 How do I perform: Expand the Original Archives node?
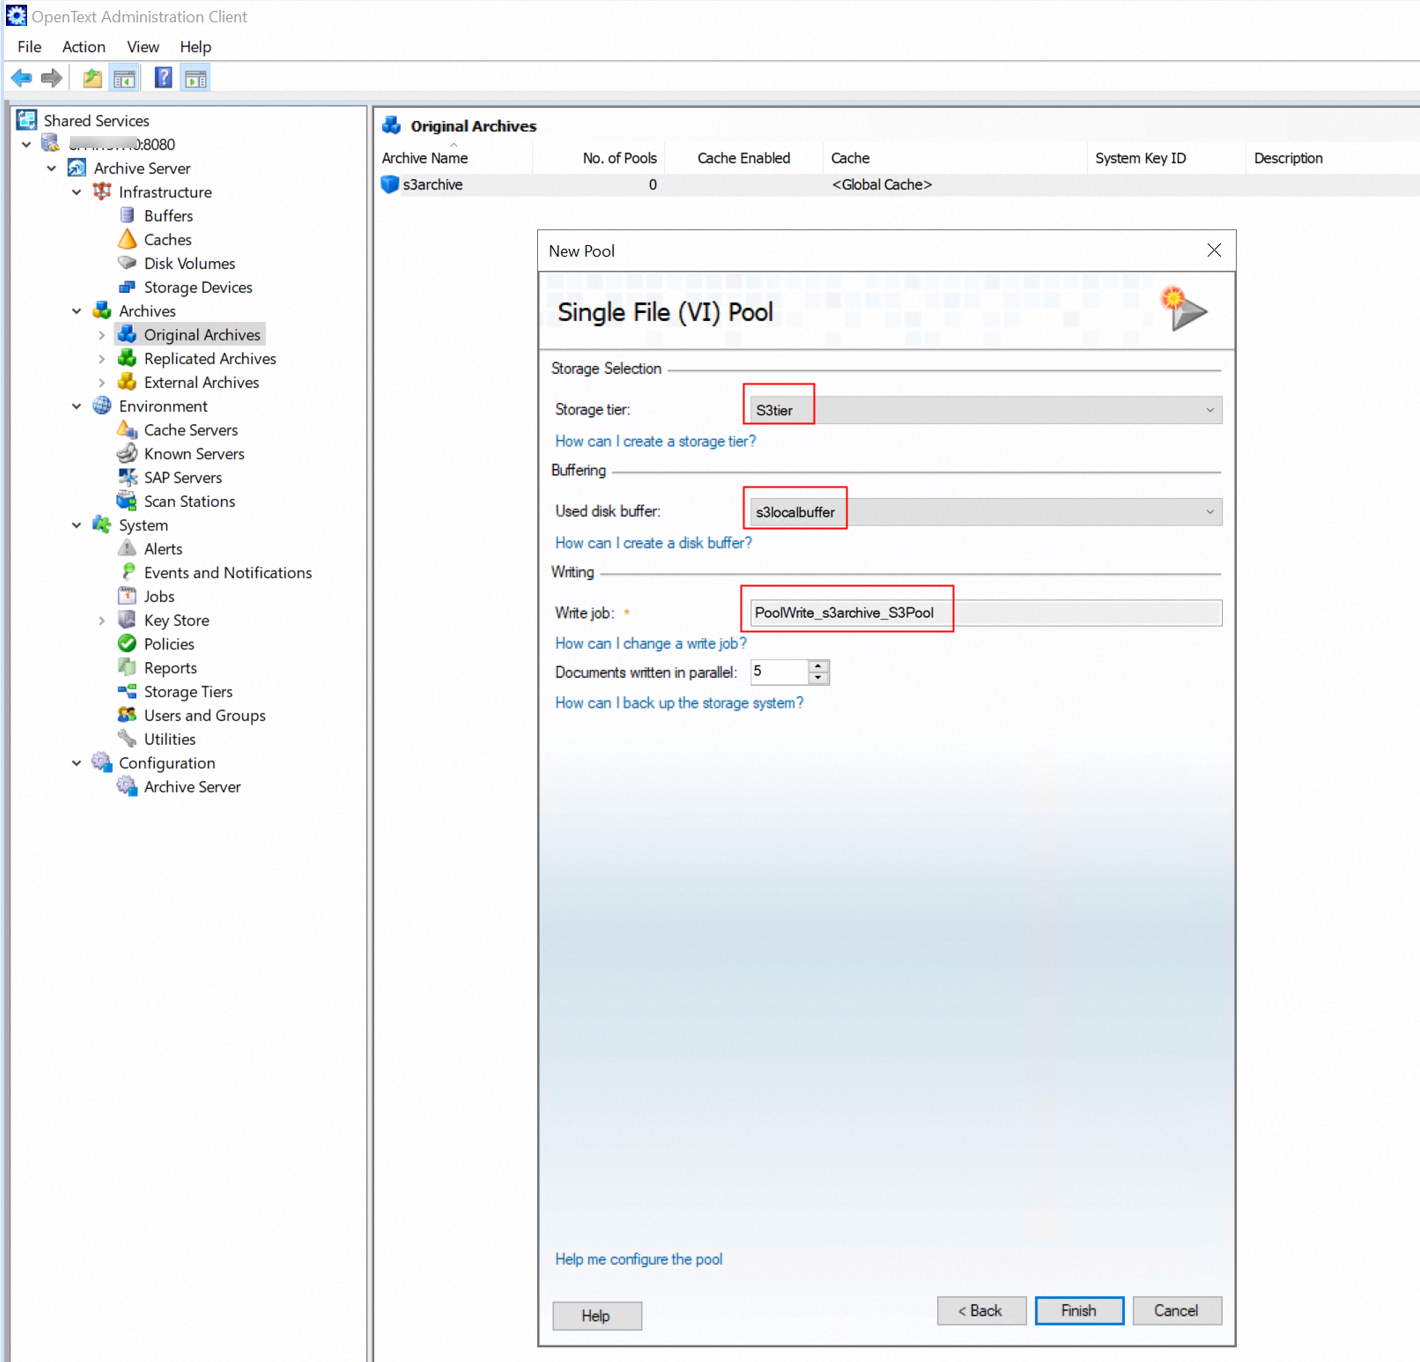102,335
